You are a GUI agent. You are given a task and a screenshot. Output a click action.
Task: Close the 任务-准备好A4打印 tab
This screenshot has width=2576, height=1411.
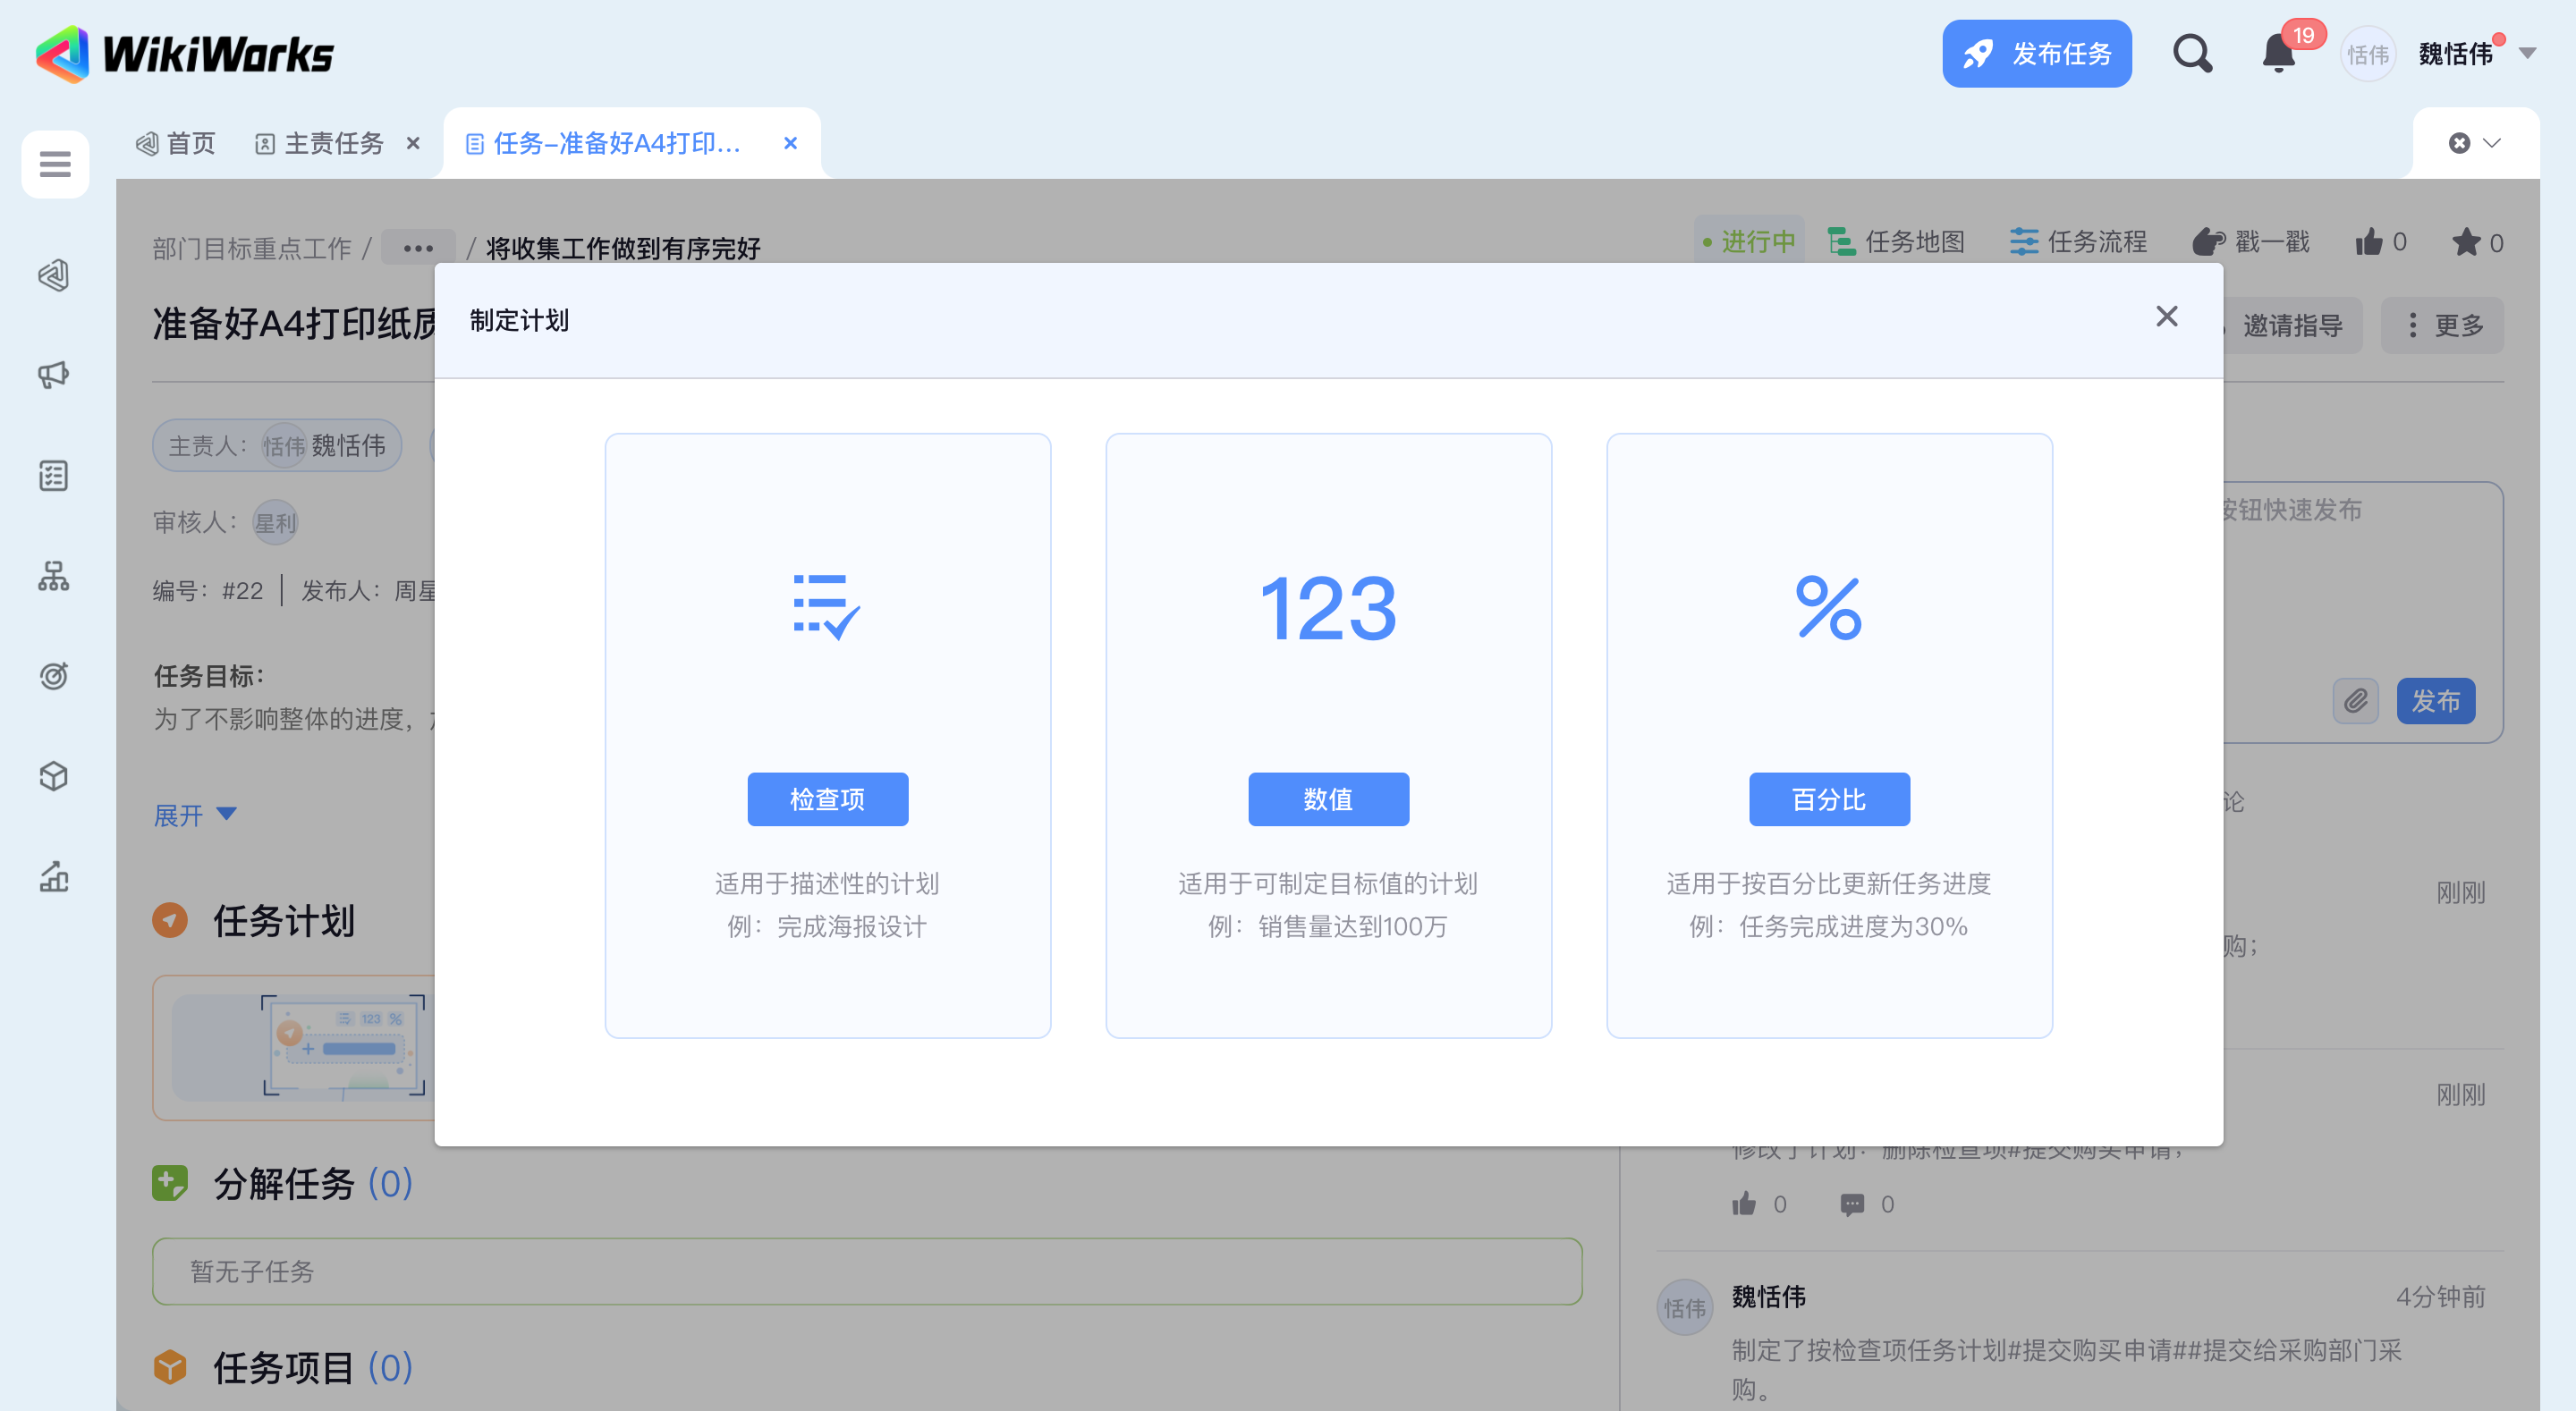(790, 143)
